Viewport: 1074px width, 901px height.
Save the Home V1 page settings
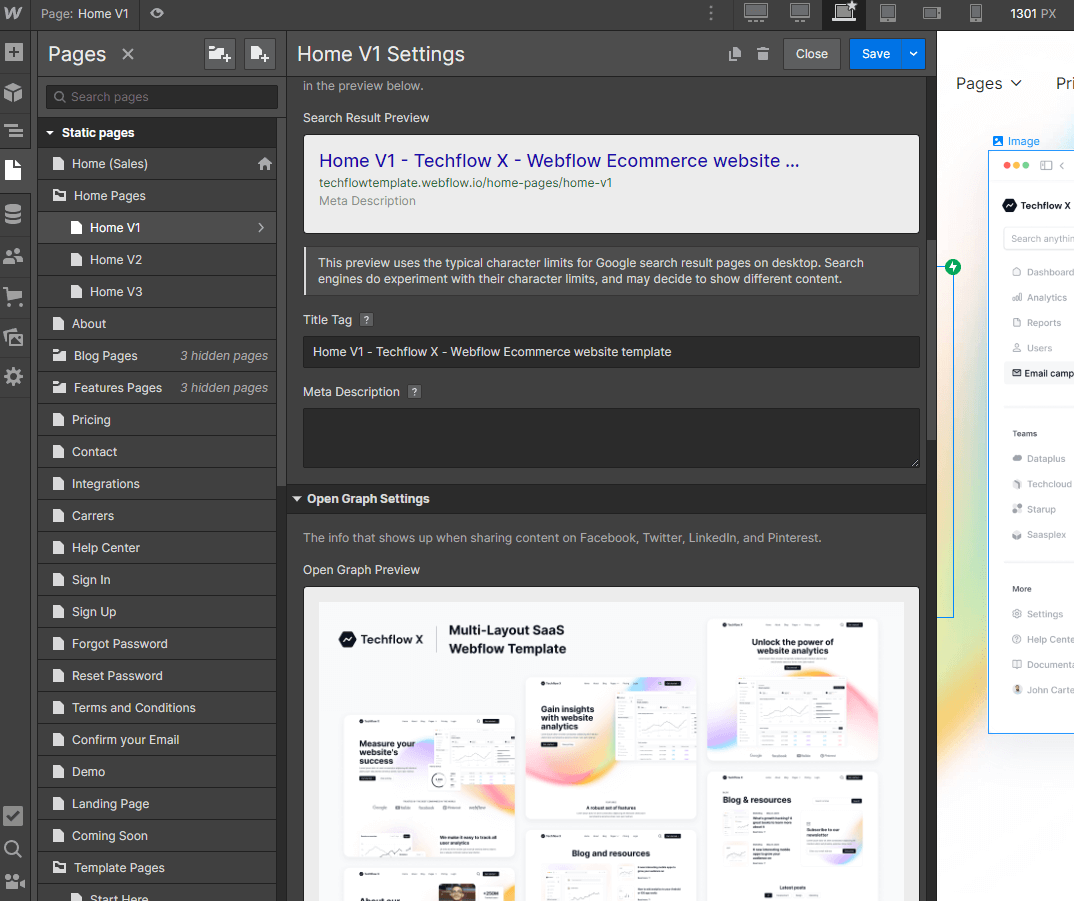pos(878,54)
